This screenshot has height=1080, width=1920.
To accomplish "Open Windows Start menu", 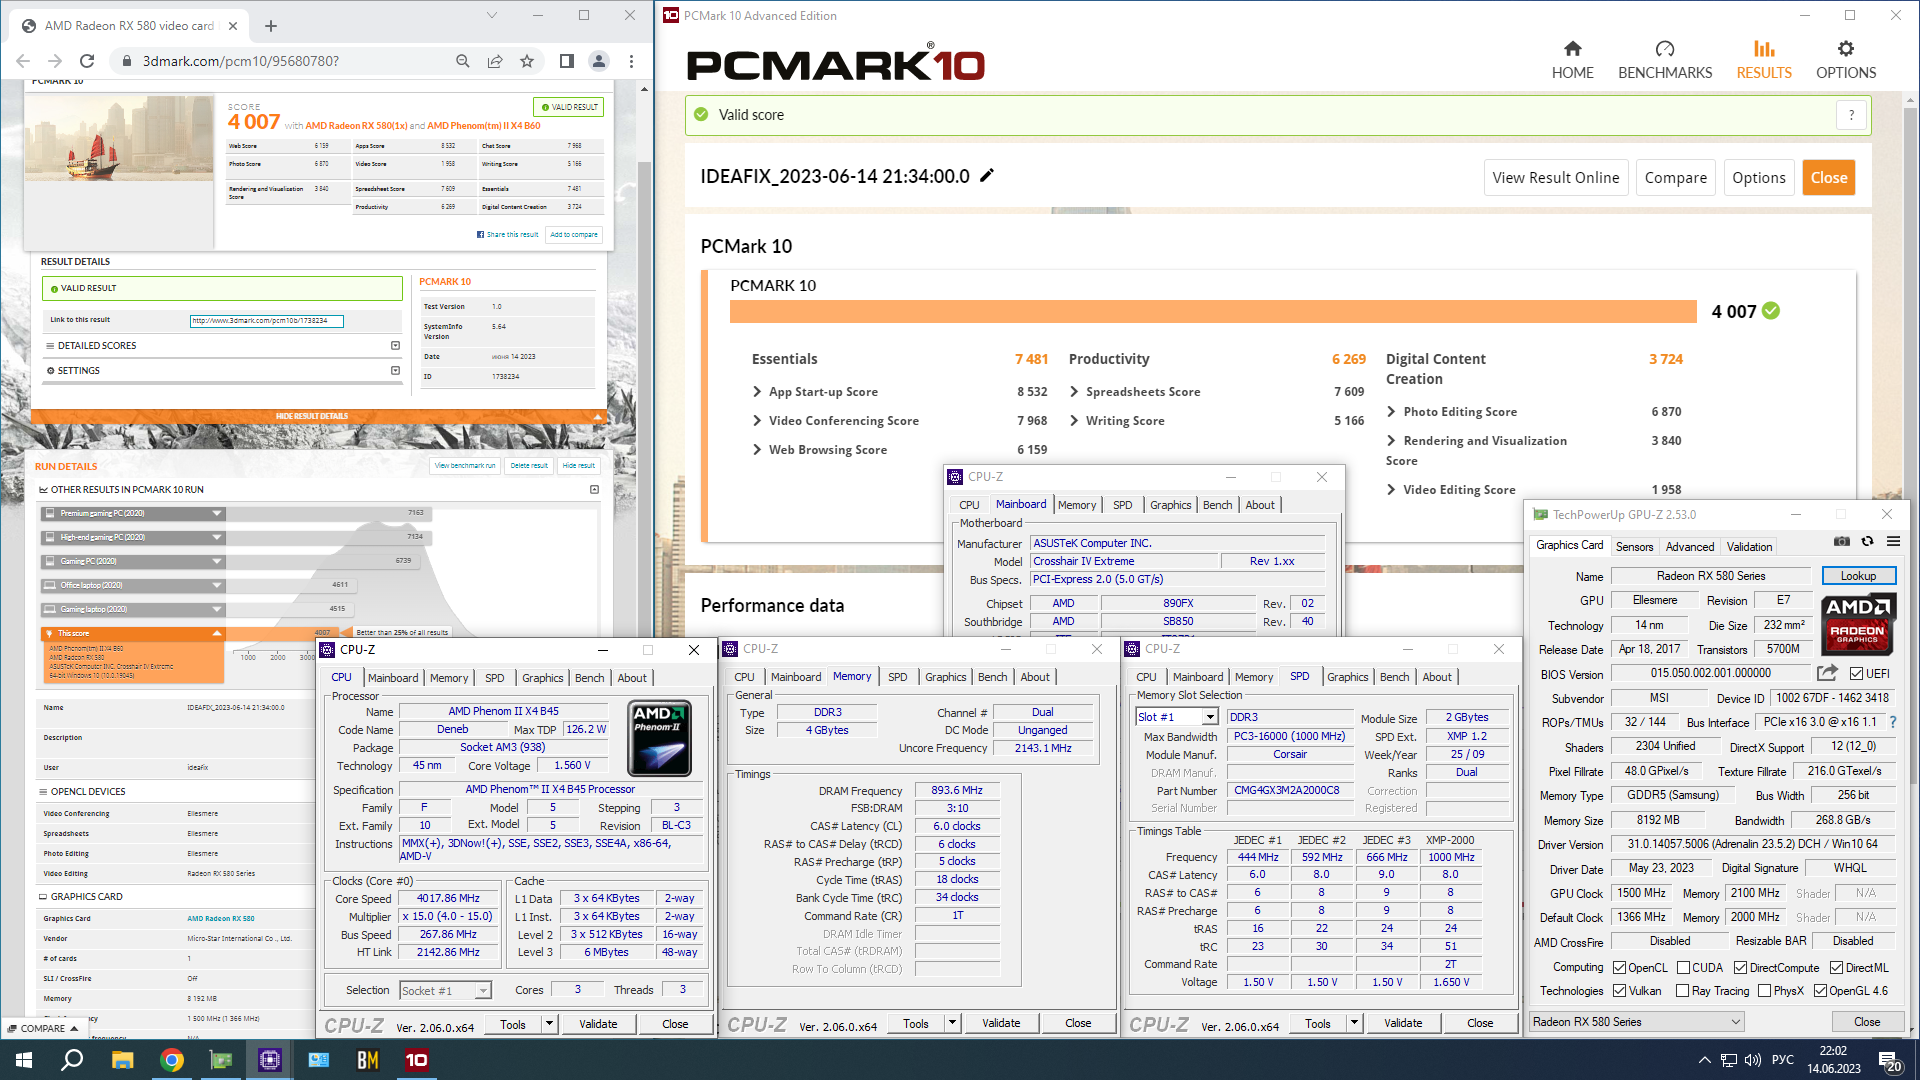I will coord(24,1060).
